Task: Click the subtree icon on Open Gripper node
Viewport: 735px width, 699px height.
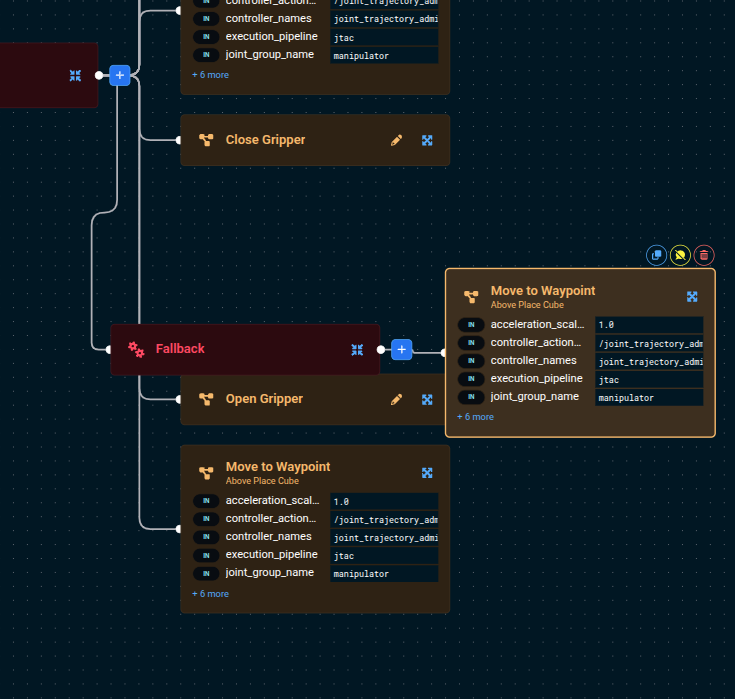Action: pos(206,399)
